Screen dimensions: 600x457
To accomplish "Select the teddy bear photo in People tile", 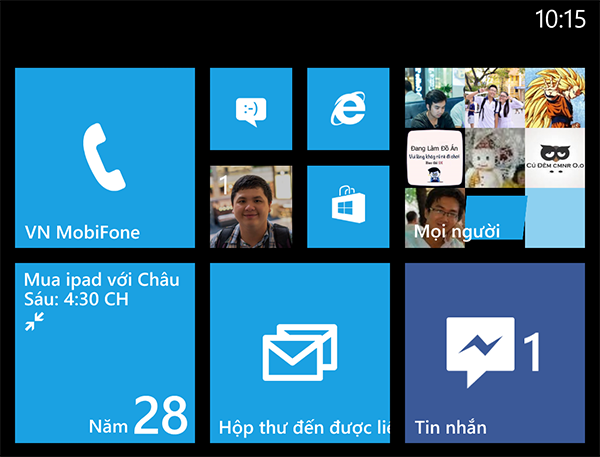I will pos(494,157).
